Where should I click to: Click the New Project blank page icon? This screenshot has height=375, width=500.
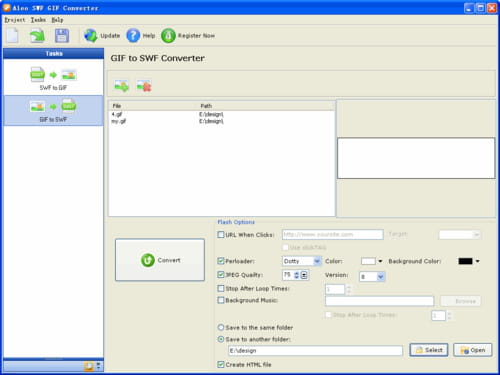(12, 35)
